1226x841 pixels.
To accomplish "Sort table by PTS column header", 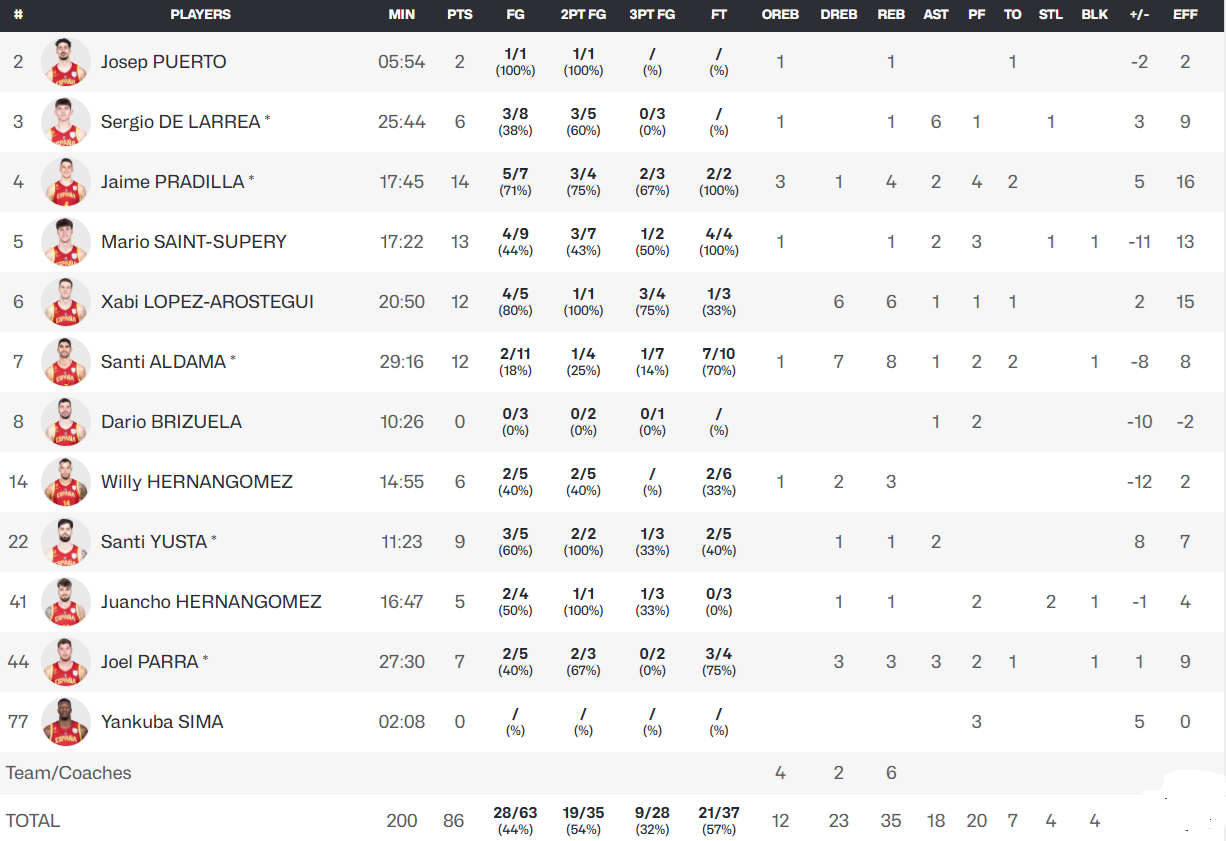I will click(x=460, y=15).
